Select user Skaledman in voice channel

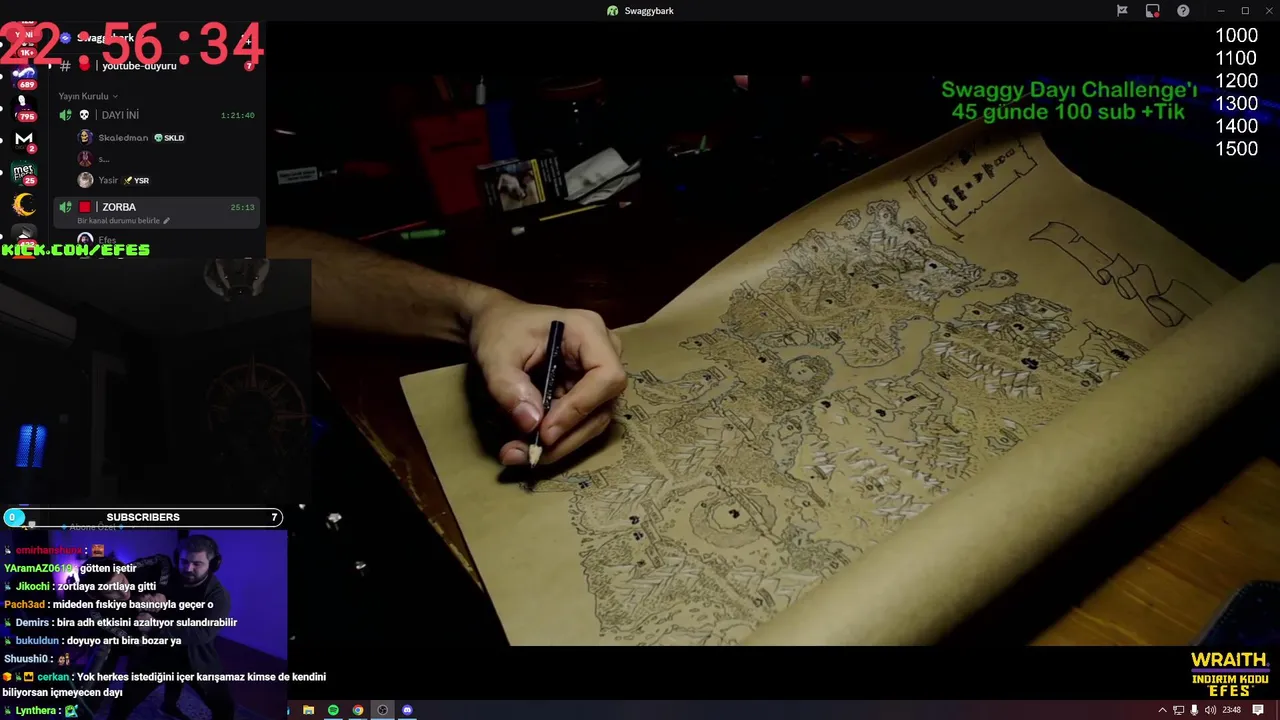point(123,138)
